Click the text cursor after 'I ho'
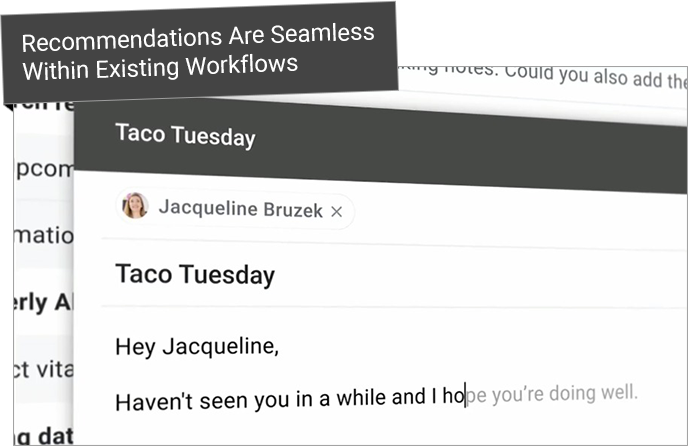The width and height of the screenshot is (688, 446). click(x=465, y=395)
